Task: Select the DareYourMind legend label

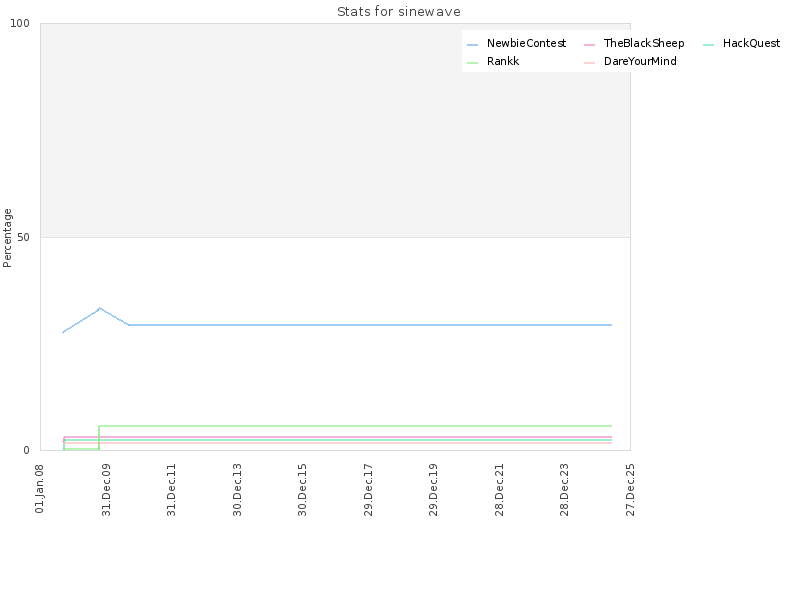Action: pos(640,61)
